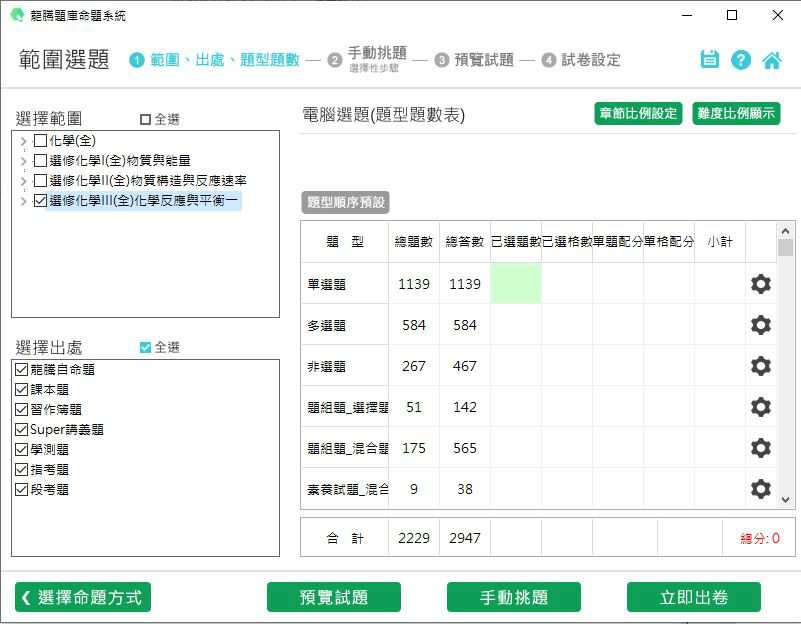Click 題型順序預設 button
Image resolution: width=801 pixels, height=624 pixels.
pos(345,202)
